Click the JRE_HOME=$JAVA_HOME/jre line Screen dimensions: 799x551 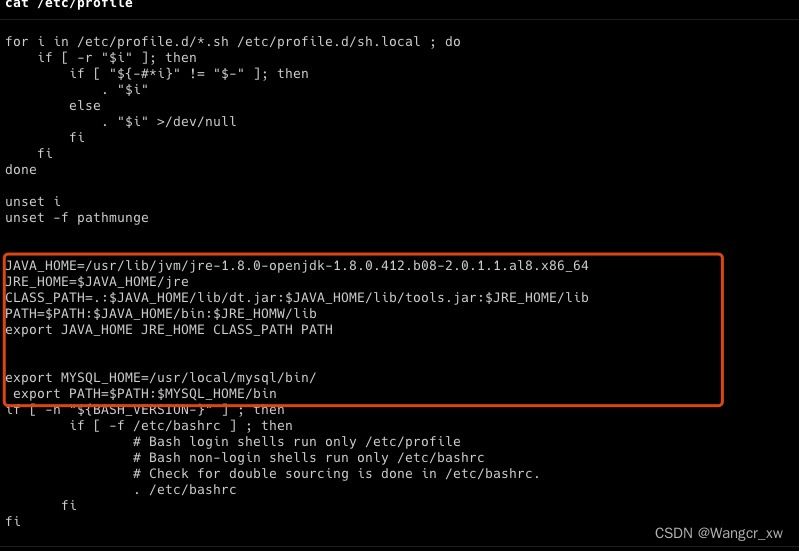97,281
